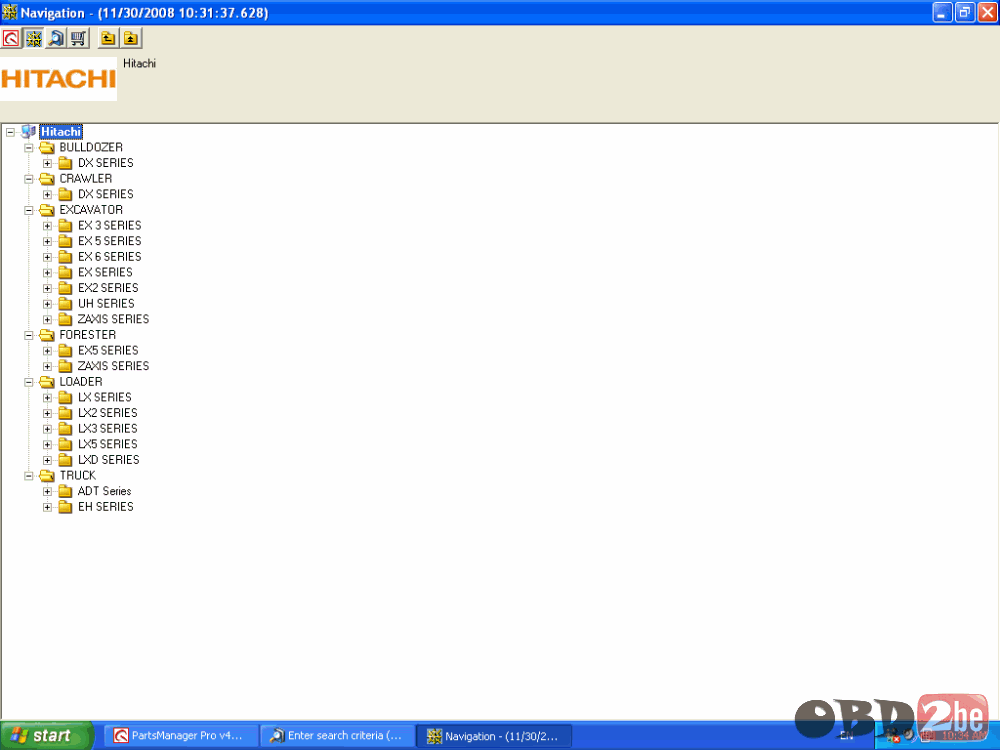Click the Hitachi logo image
Image resolution: width=1000 pixels, height=750 pixels.
tap(58, 78)
